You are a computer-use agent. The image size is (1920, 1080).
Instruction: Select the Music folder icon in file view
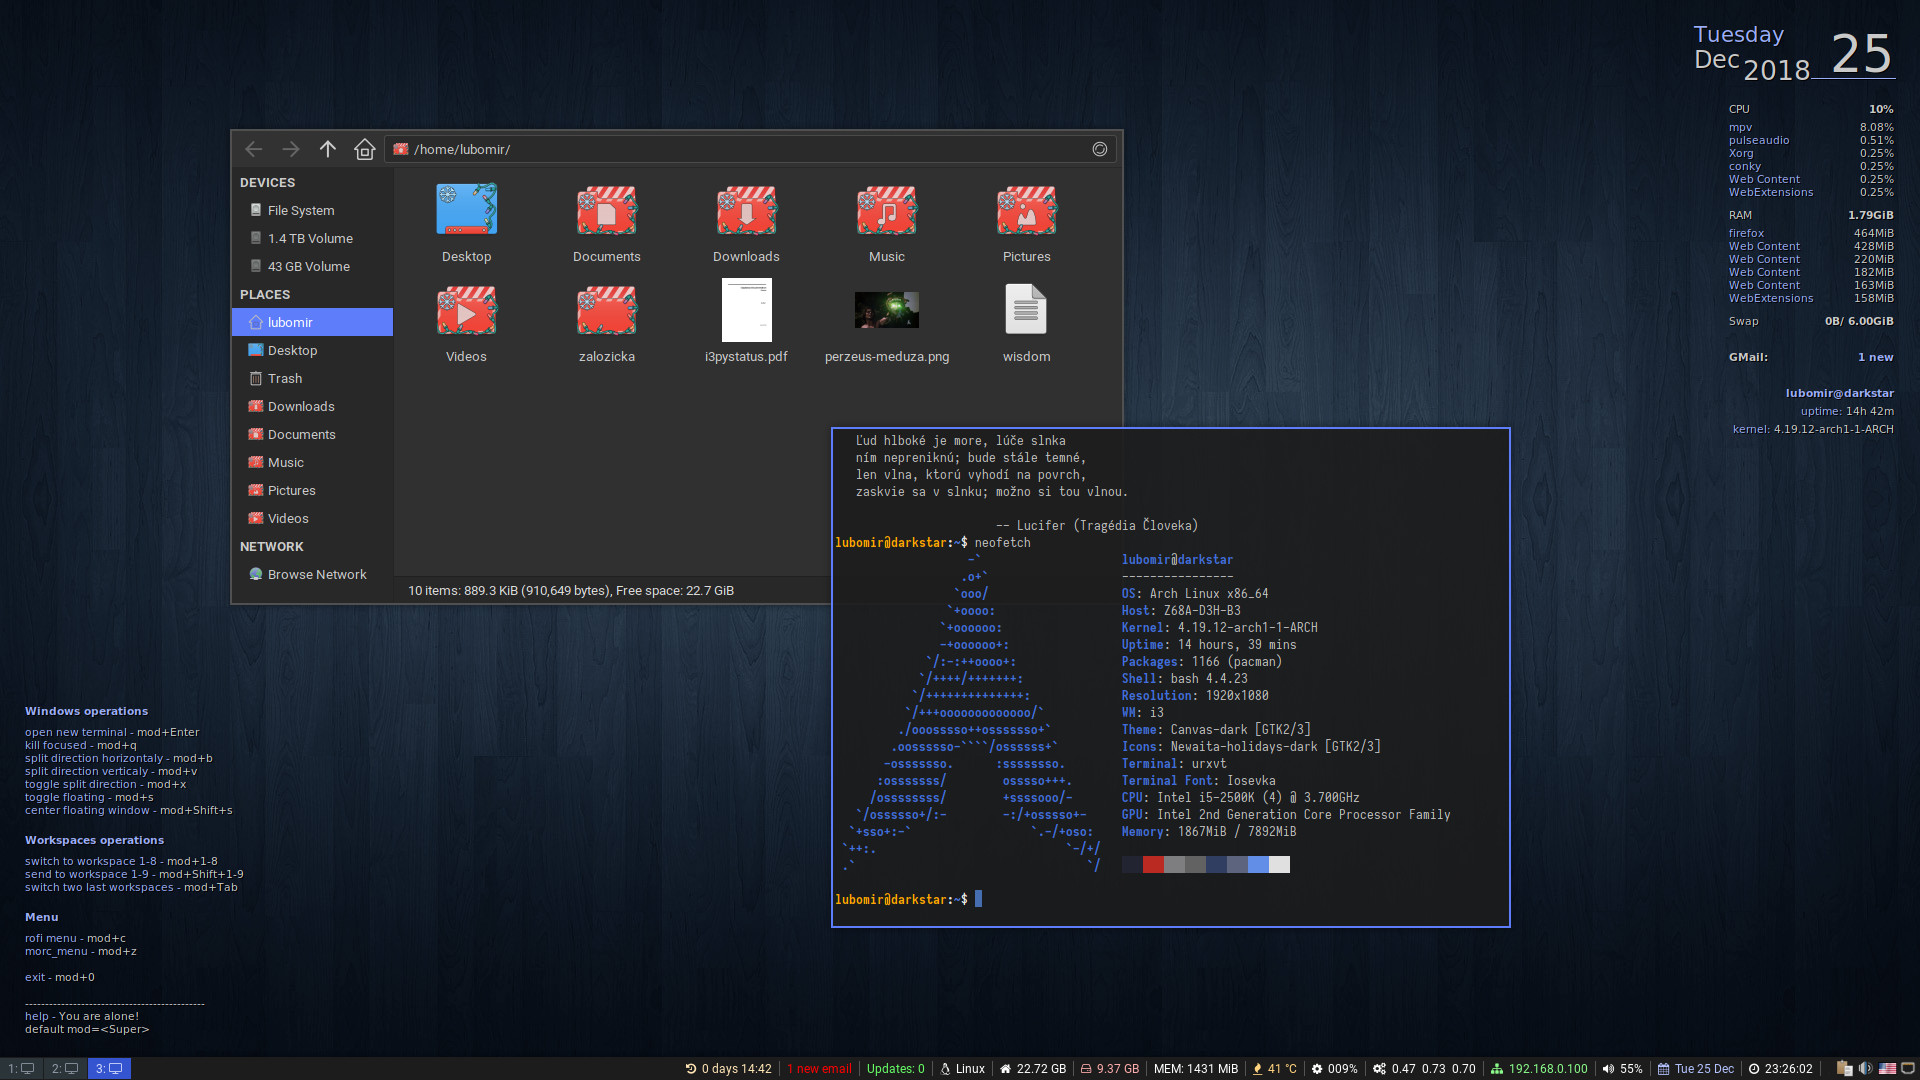coord(886,210)
